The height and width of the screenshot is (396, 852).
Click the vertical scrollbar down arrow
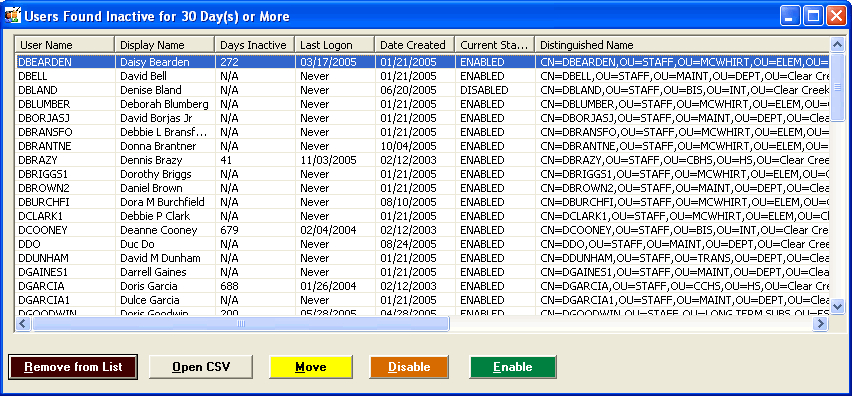[x=838, y=306]
